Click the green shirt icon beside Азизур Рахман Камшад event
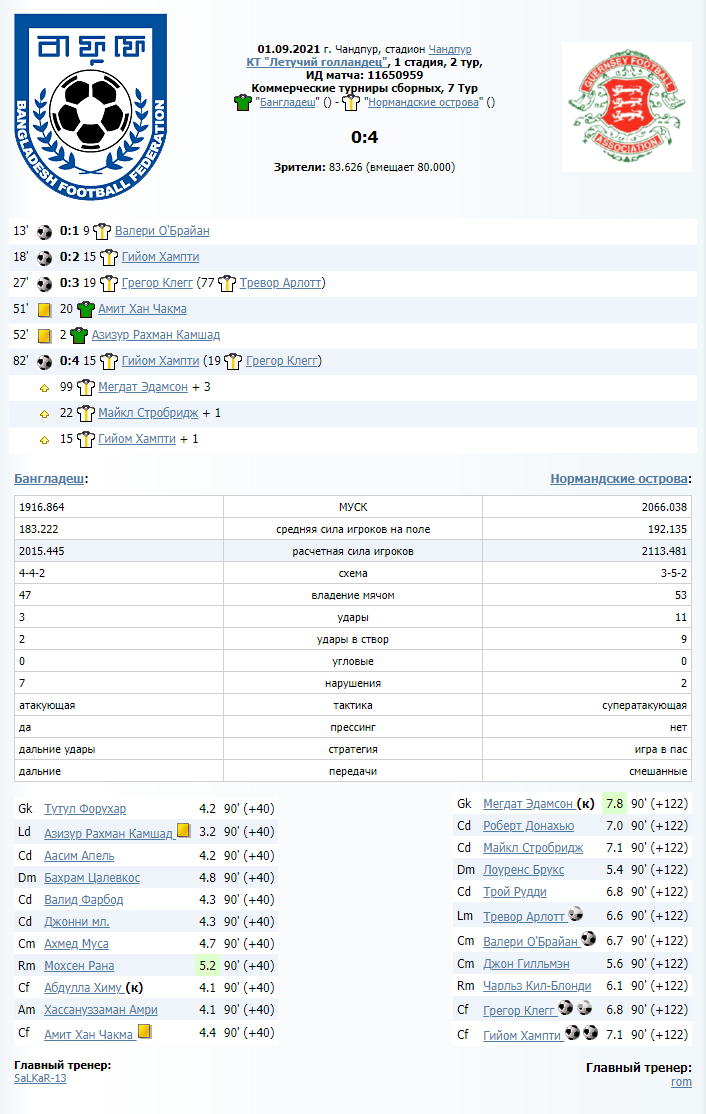Screen dimensions: 706x1114 (x=78, y=336)
